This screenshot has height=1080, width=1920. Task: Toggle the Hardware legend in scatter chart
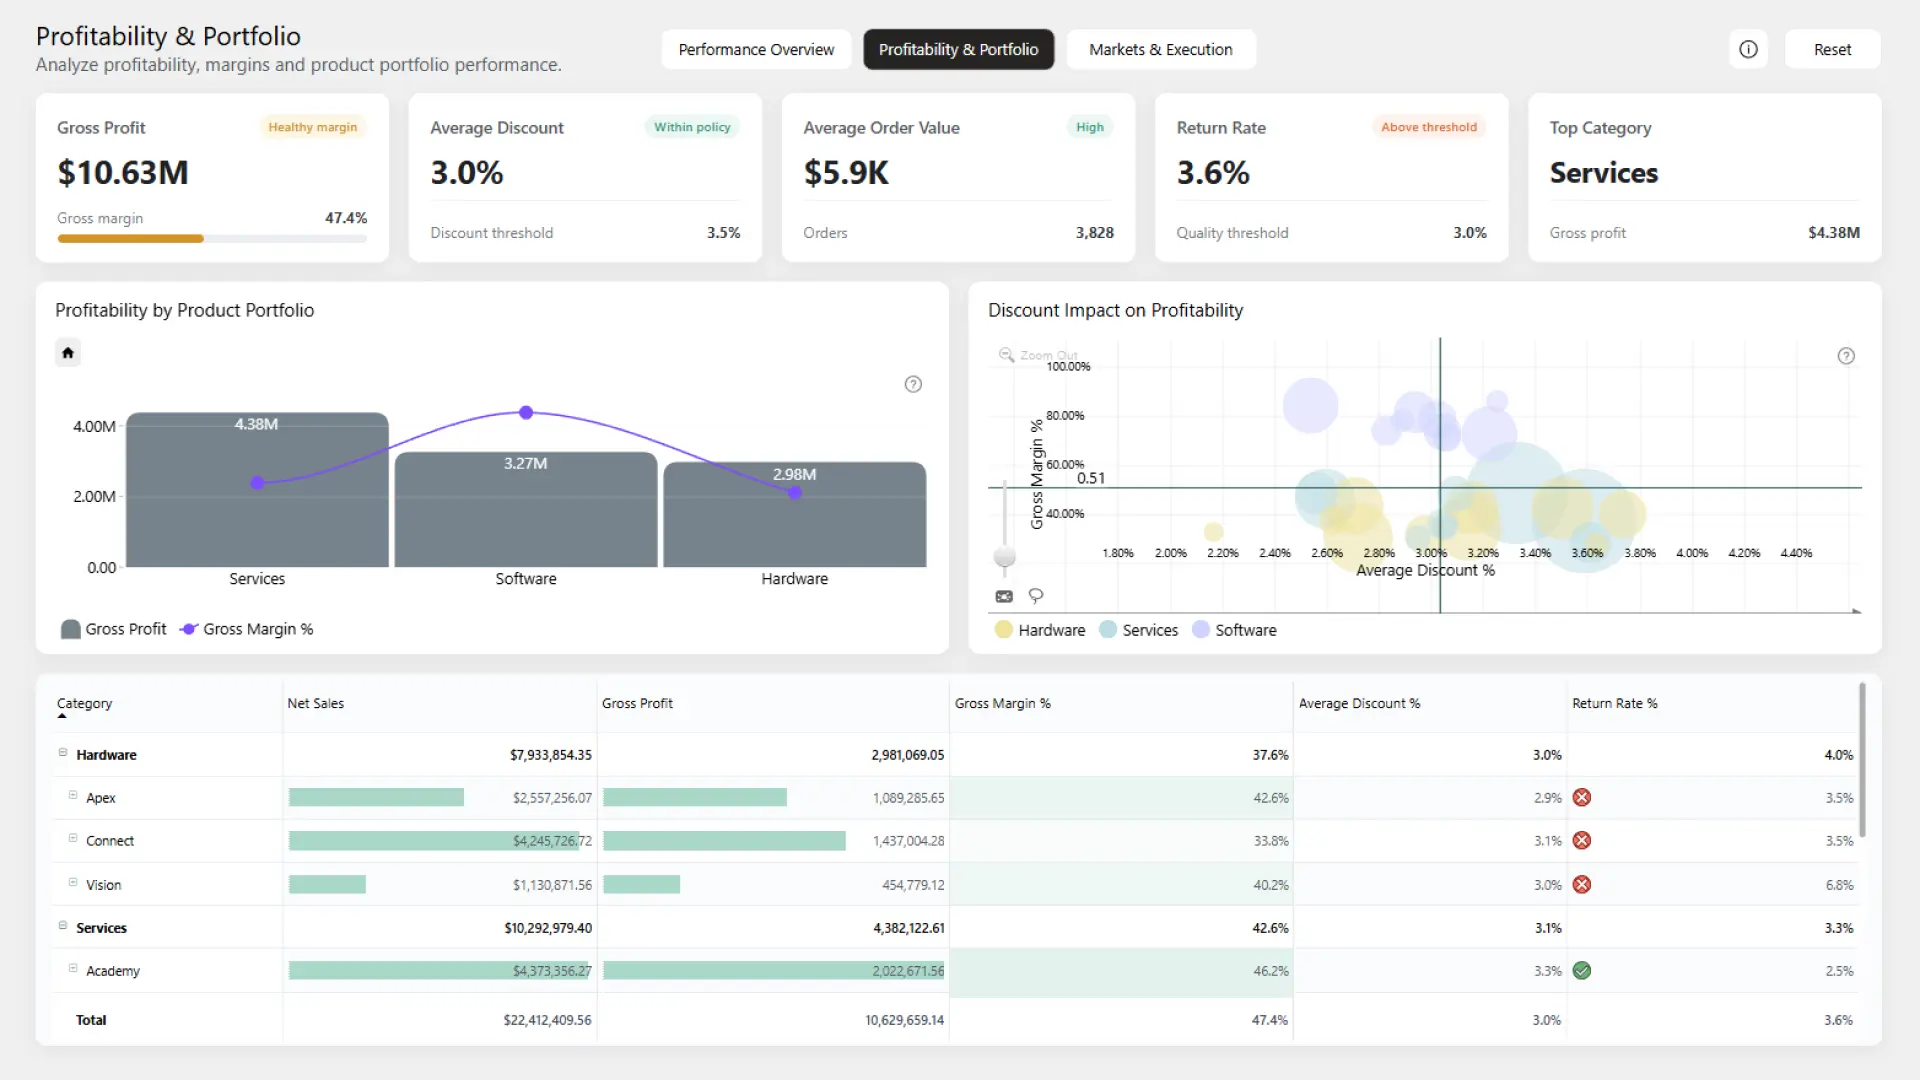pos(1040,630)
